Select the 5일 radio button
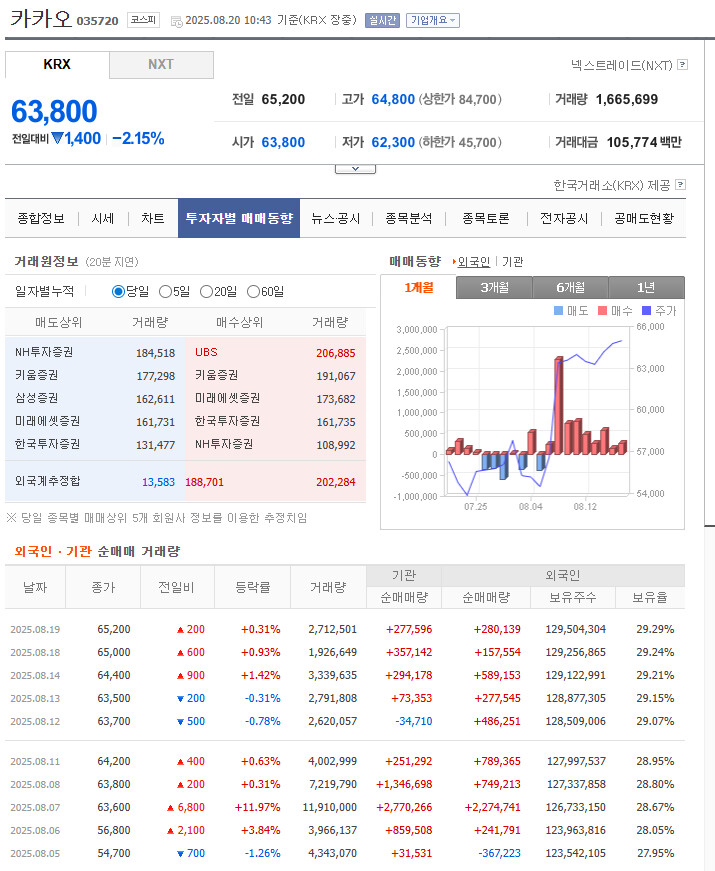 (x=165, y=292)
